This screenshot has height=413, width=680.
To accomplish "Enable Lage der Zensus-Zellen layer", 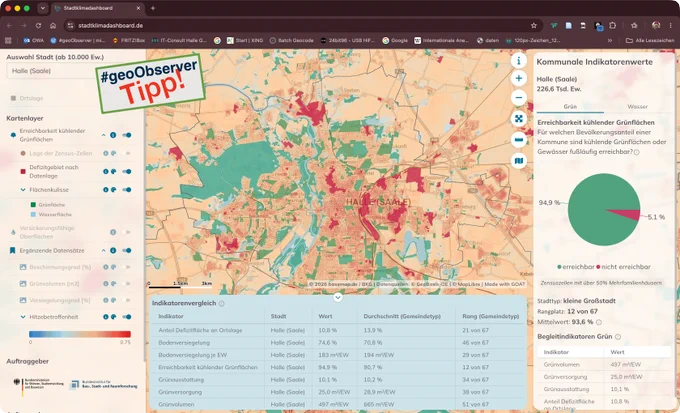I will (127, 153).
